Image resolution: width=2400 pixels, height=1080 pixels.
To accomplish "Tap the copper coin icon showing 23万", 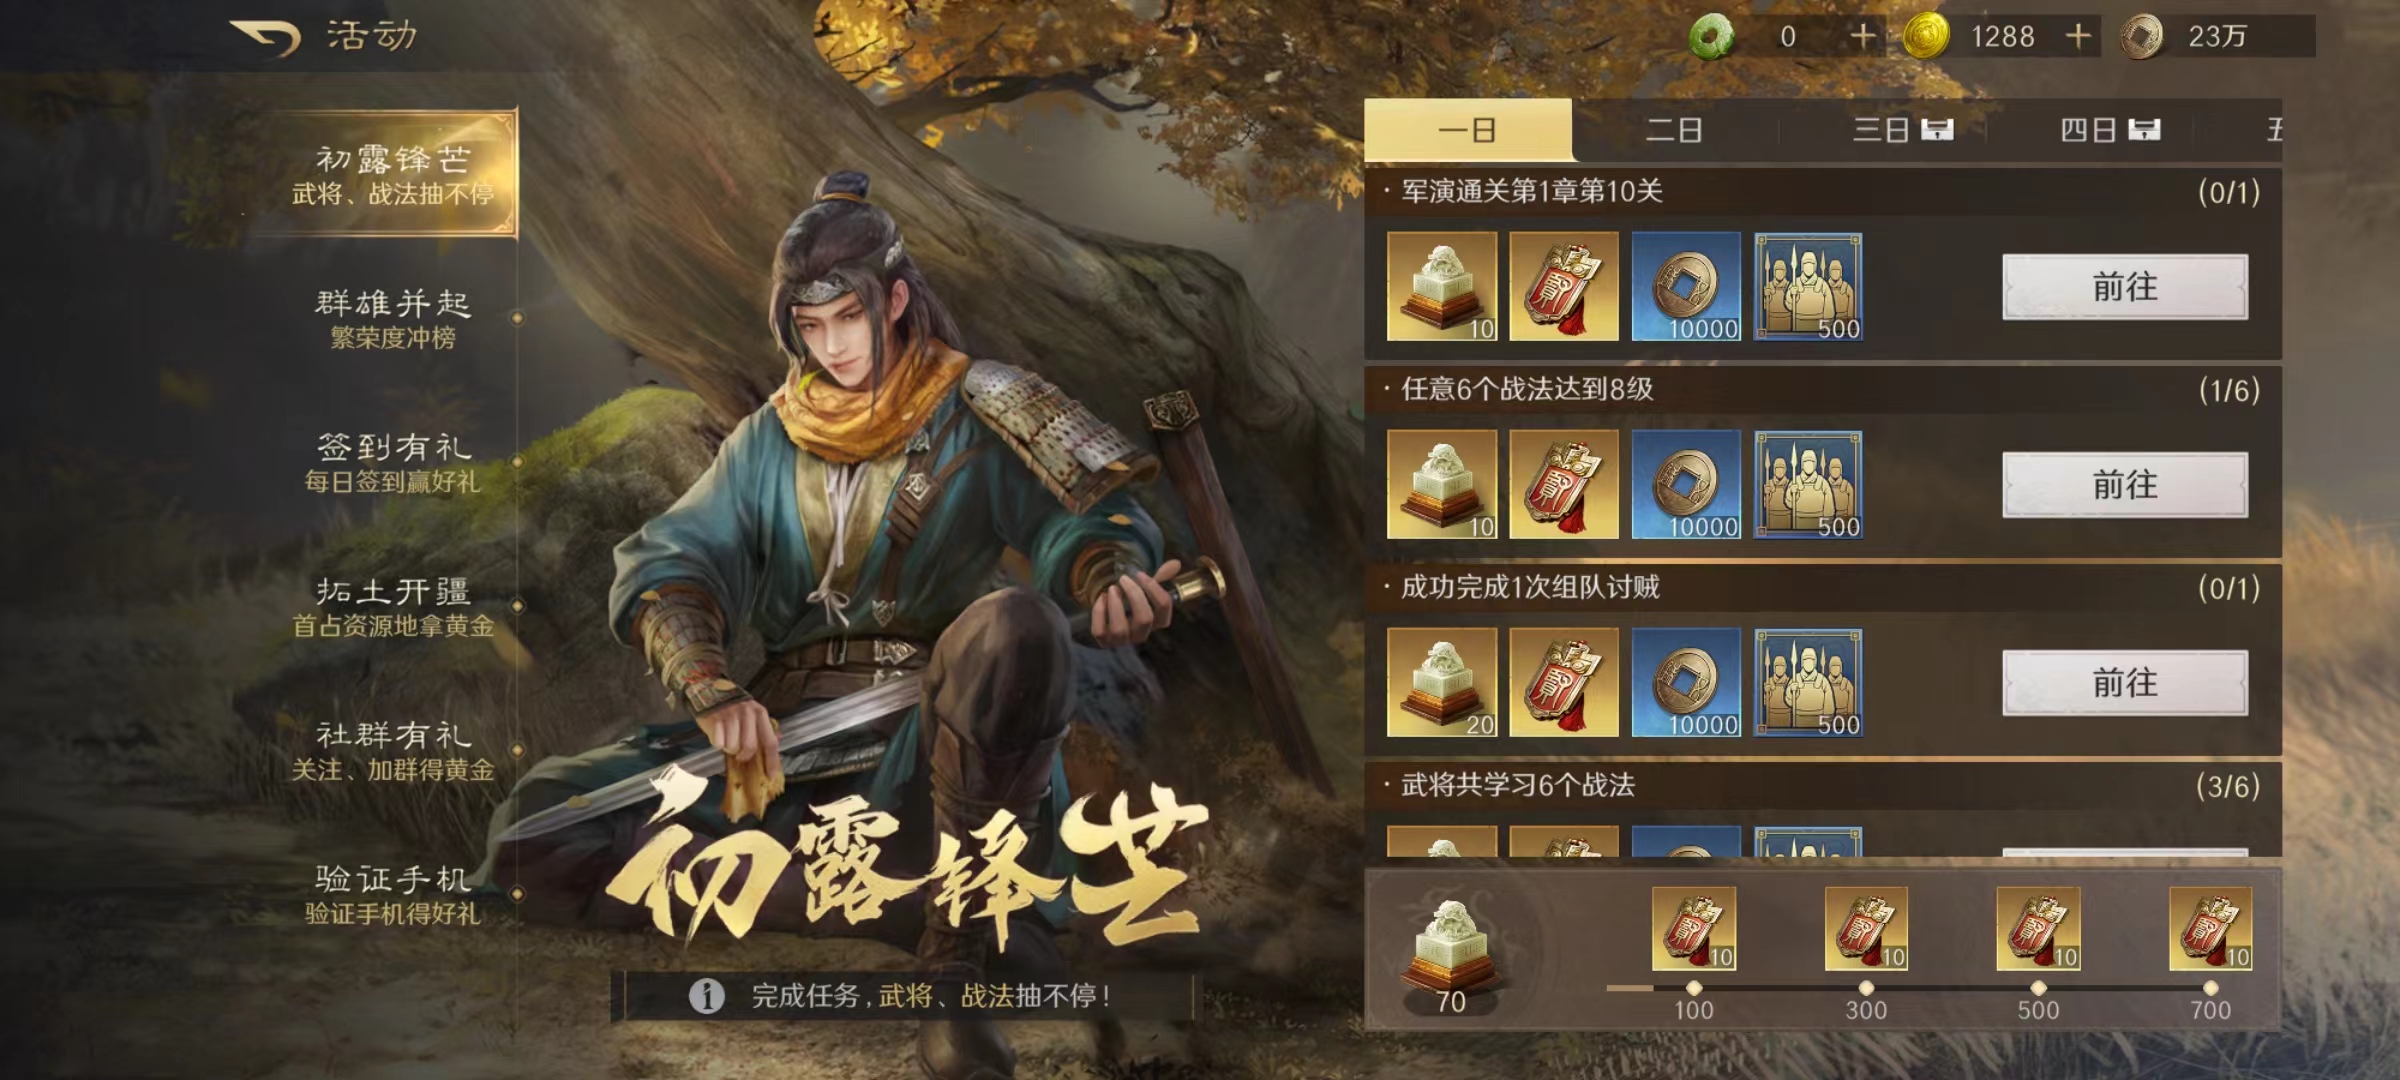I will click(x=2142, y=37).
